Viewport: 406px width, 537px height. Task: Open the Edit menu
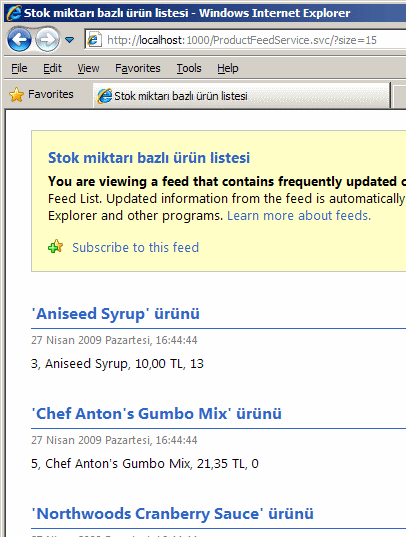(x=52, y=68)
